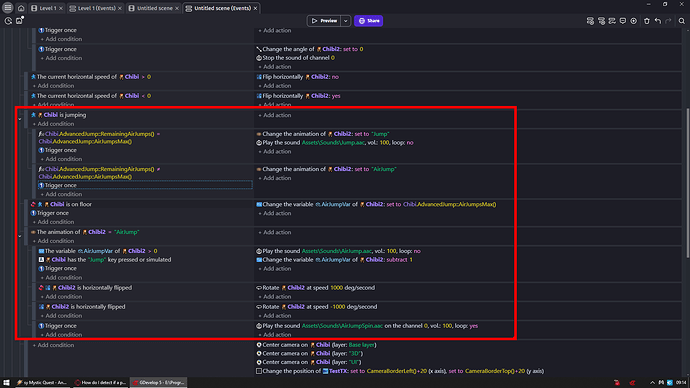The image size is (690, 388).
Task: Click the events sheet vertical scrollbar
Action: 687,183
